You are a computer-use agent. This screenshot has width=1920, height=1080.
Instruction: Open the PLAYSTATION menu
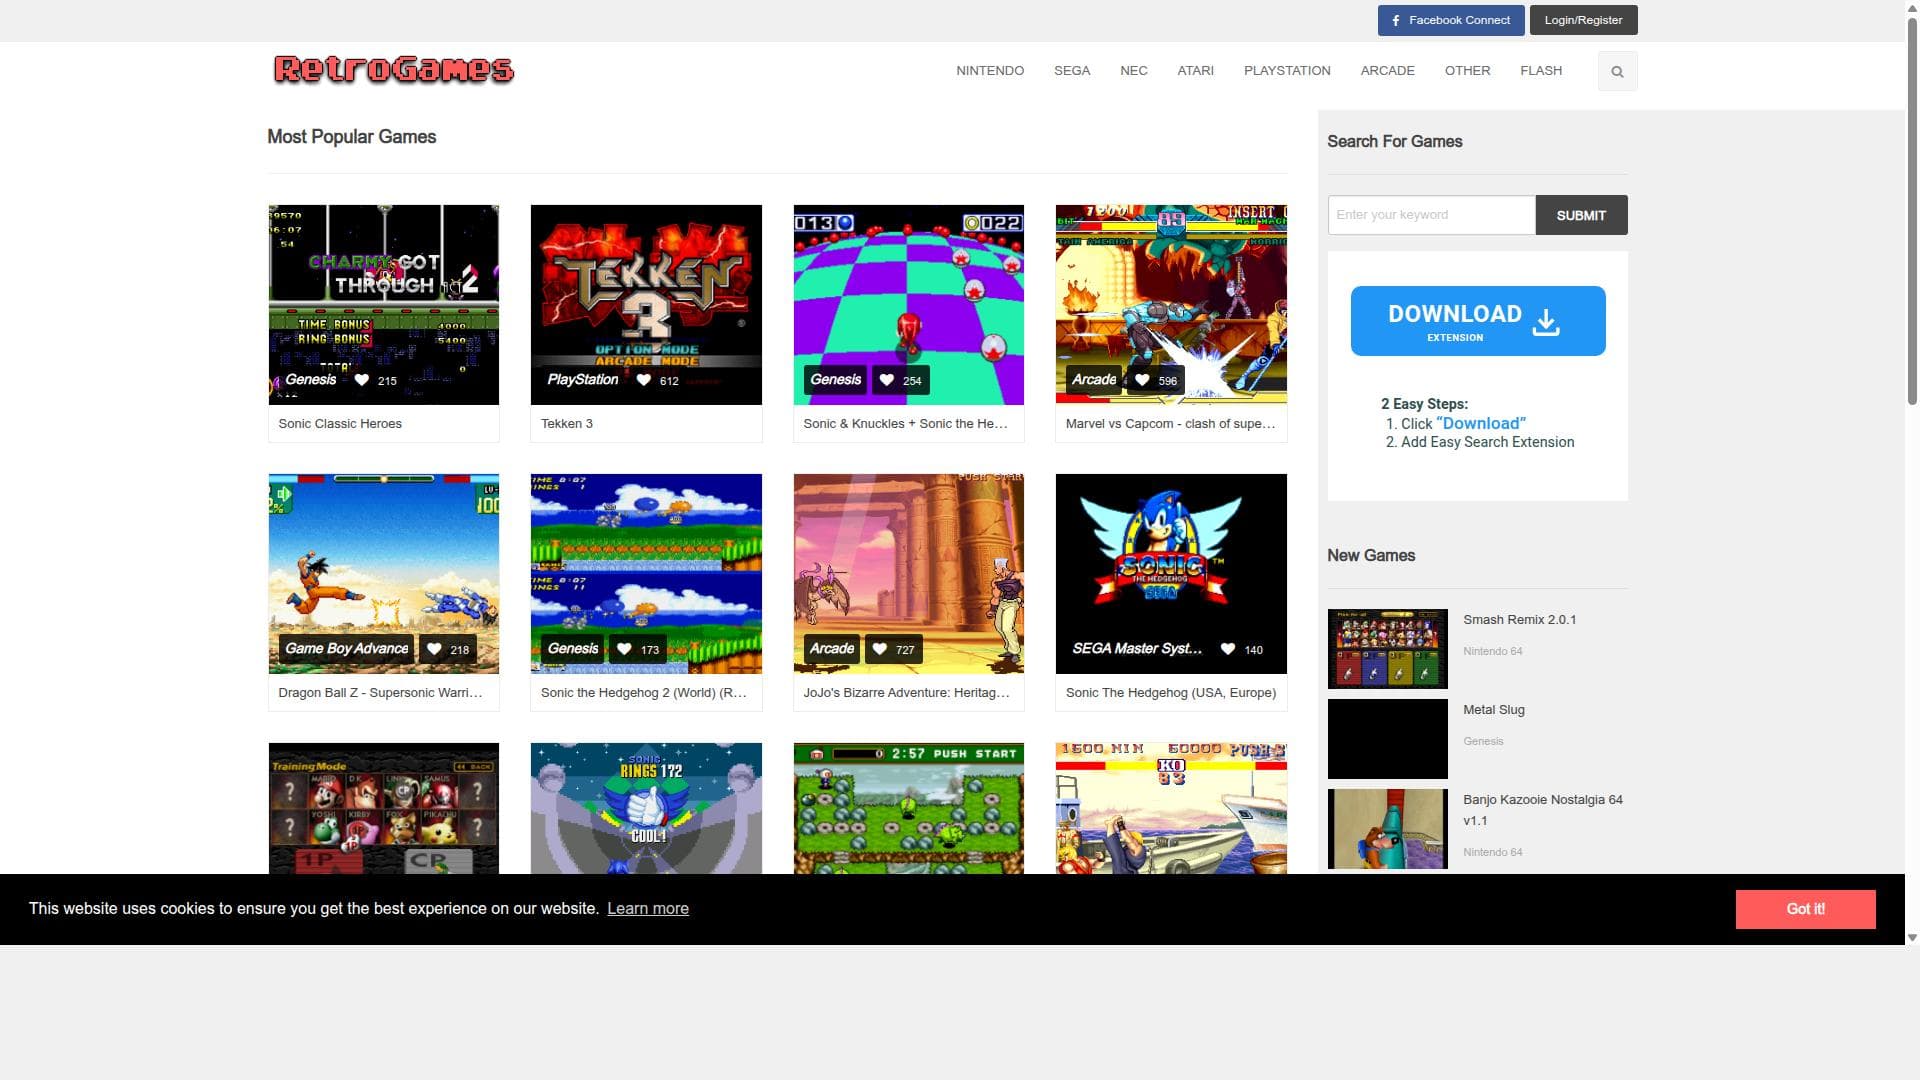point(1287,71)
